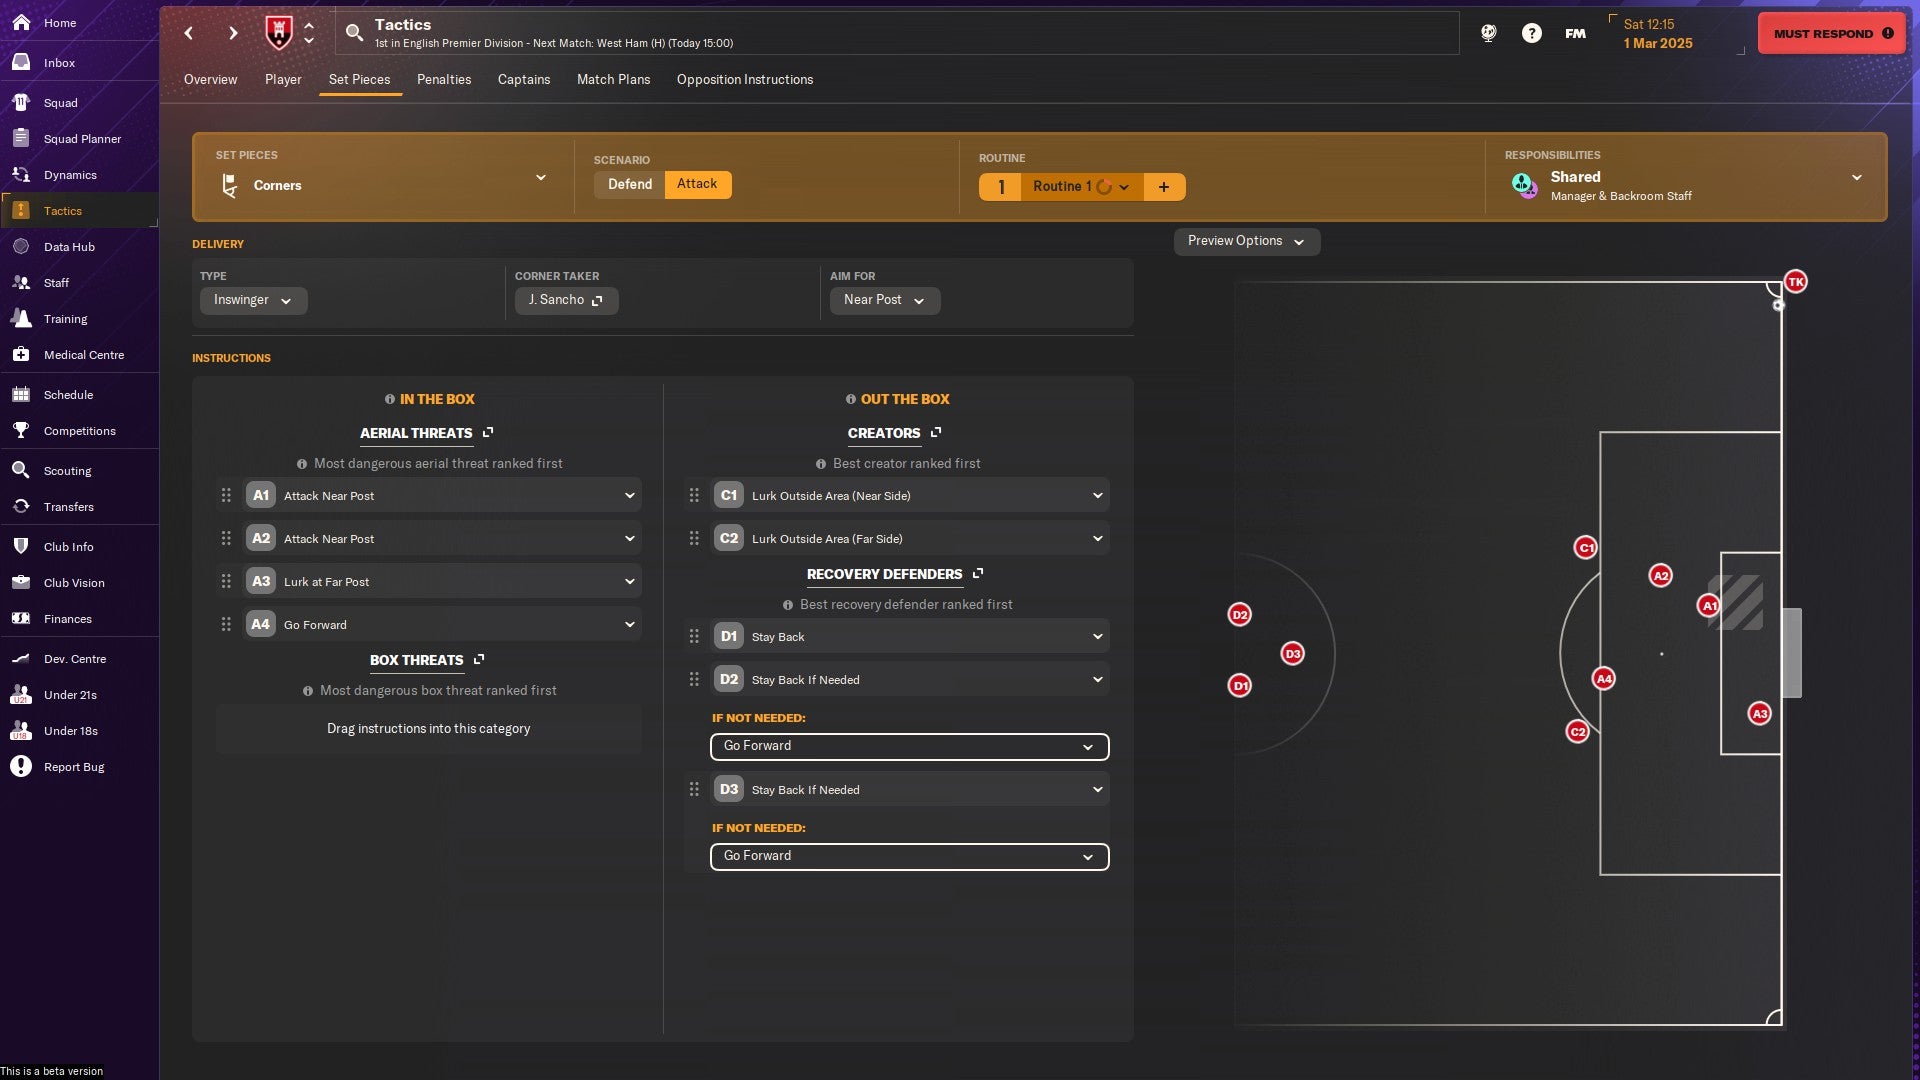1920x1080 pixels.
Task: Expand the Preview Options dropdown
Action: tap(1245, 241)
